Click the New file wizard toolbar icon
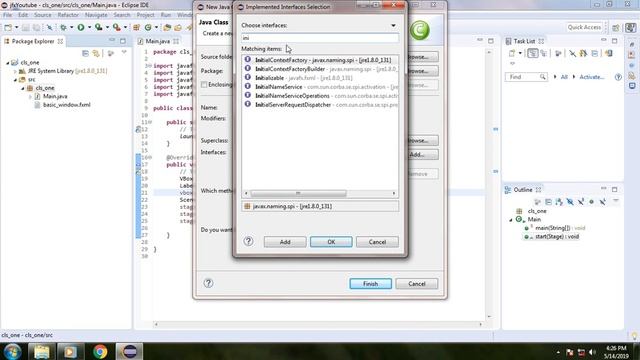 [x=8, y=27]
